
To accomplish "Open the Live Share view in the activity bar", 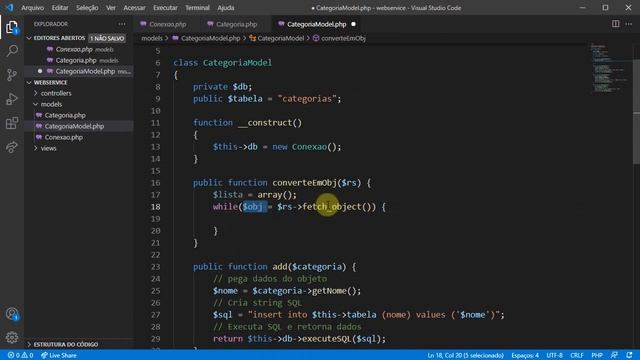I will pos(12,147).
